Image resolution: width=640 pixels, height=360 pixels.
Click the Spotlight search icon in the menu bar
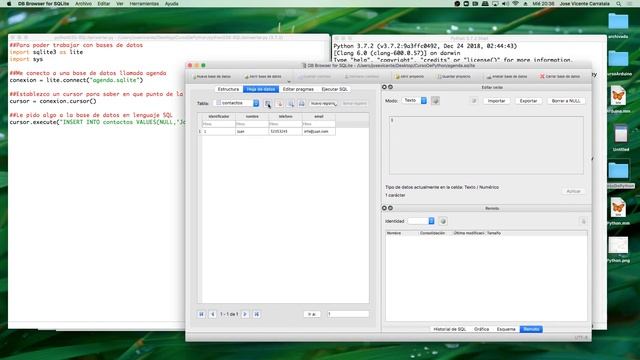tap(619, 4)
